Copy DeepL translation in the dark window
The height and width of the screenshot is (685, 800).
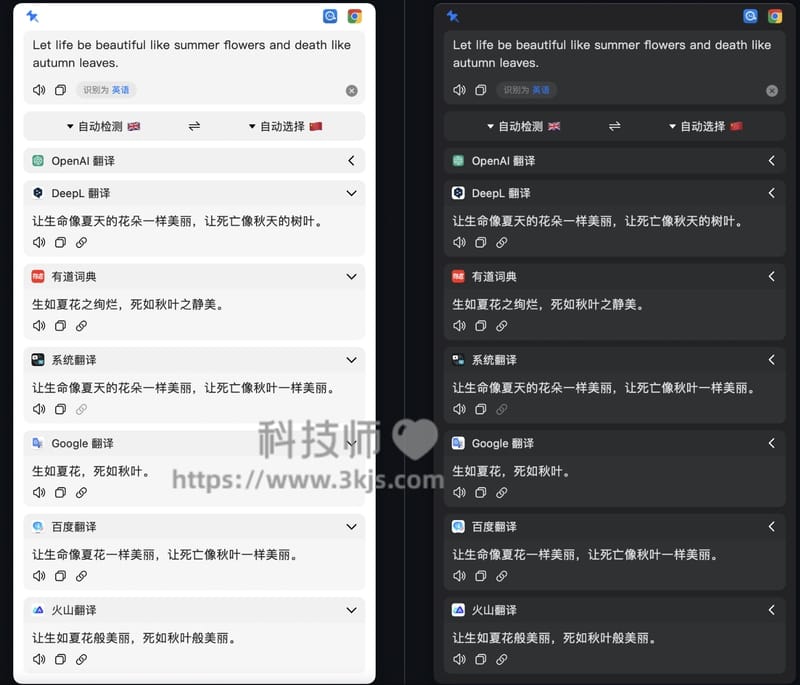[x=481, y=242]
